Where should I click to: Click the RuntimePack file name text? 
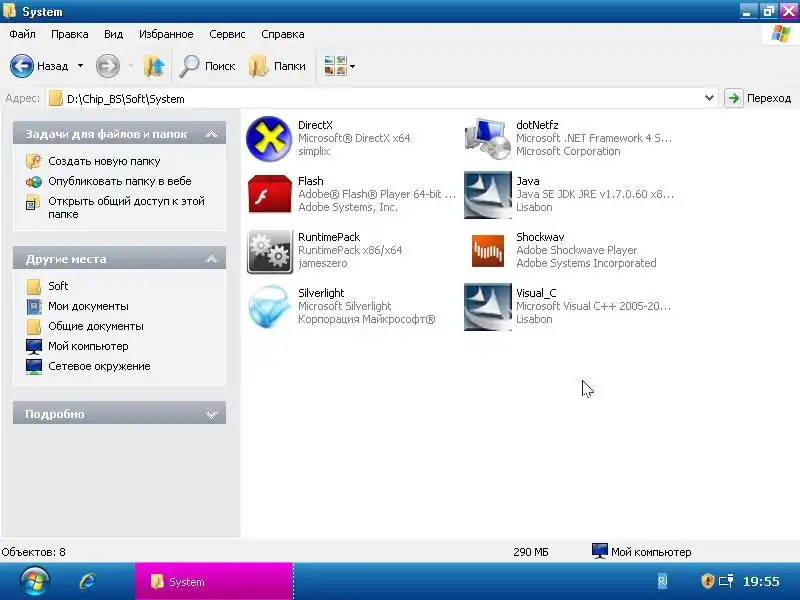click(329, 237)
